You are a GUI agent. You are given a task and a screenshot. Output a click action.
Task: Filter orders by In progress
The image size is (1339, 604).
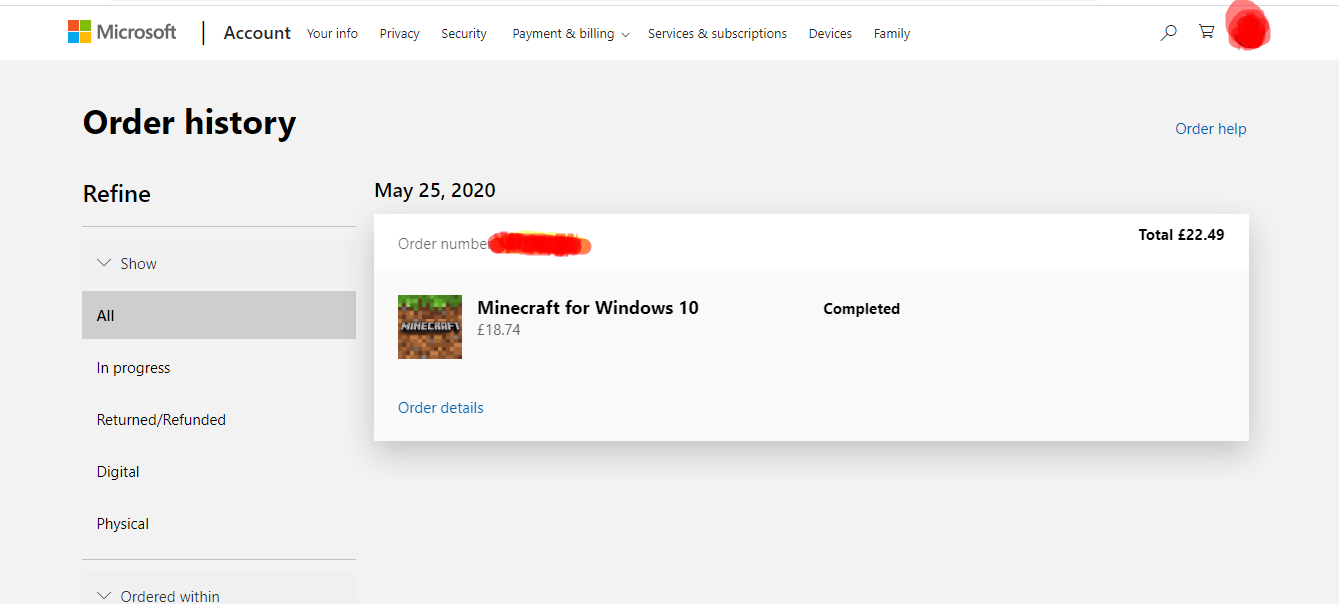219,368
